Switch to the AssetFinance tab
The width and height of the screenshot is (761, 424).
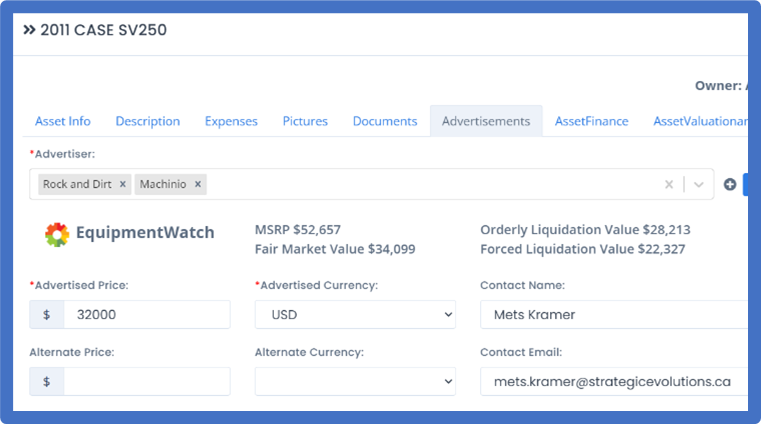coord(592,121)
